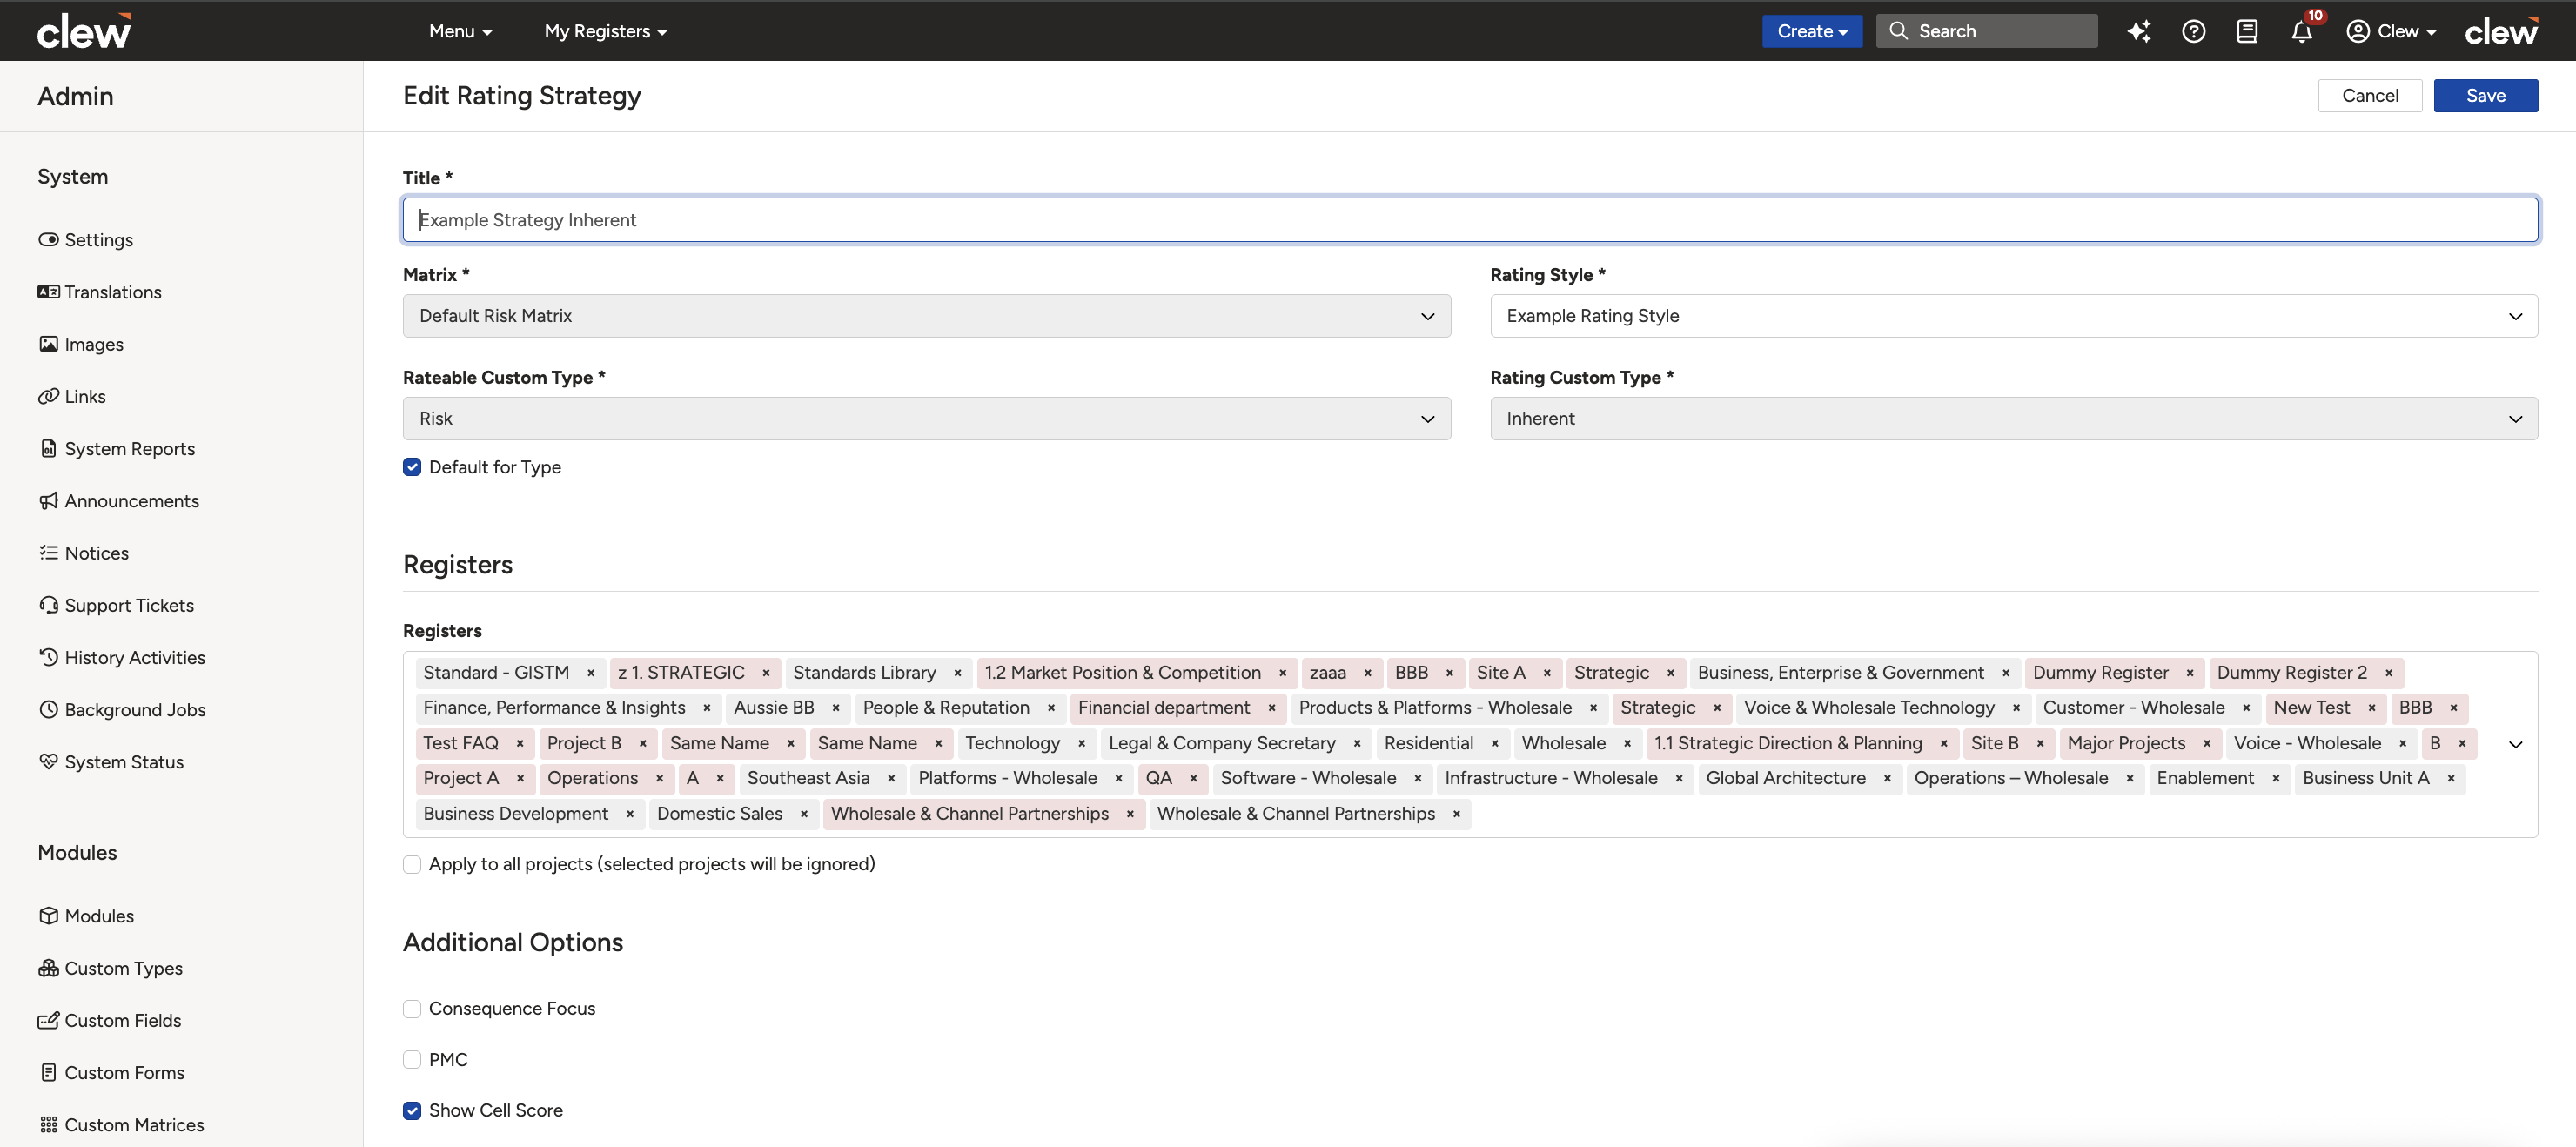Open the Rateable Custom Type dropdown
The width and height of the screenshot is (2576, 1147).
(926, 419)
